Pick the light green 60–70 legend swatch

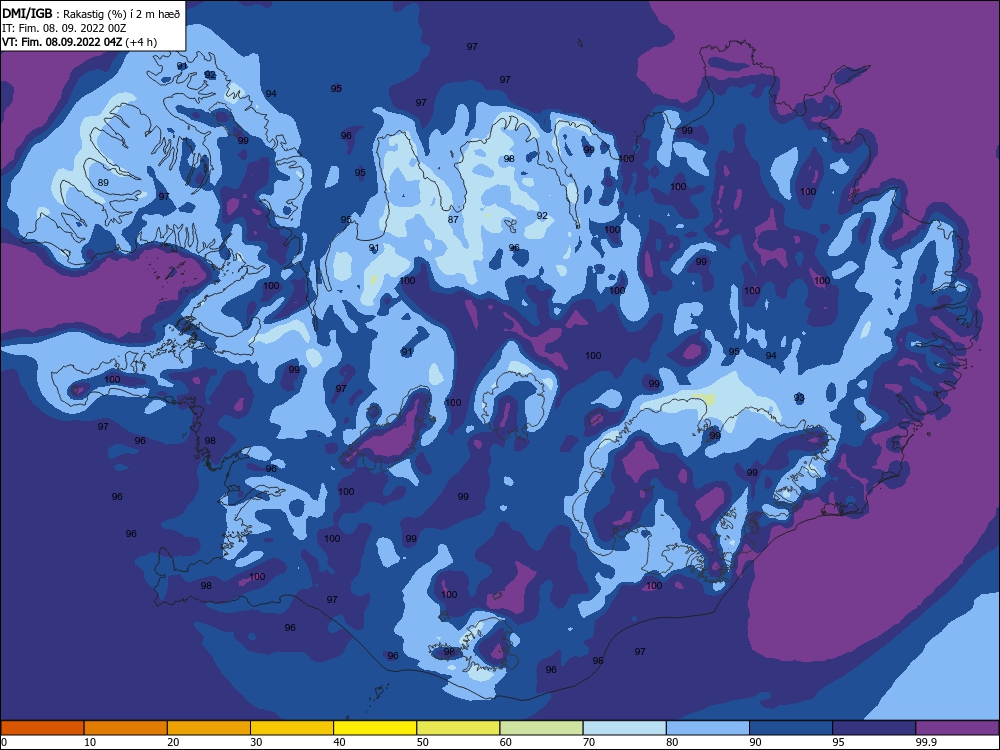[541, 728]
